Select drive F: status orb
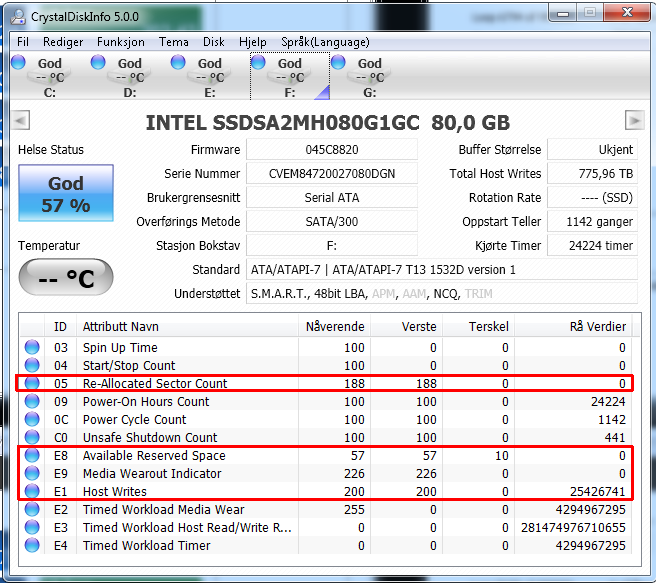 258,62
